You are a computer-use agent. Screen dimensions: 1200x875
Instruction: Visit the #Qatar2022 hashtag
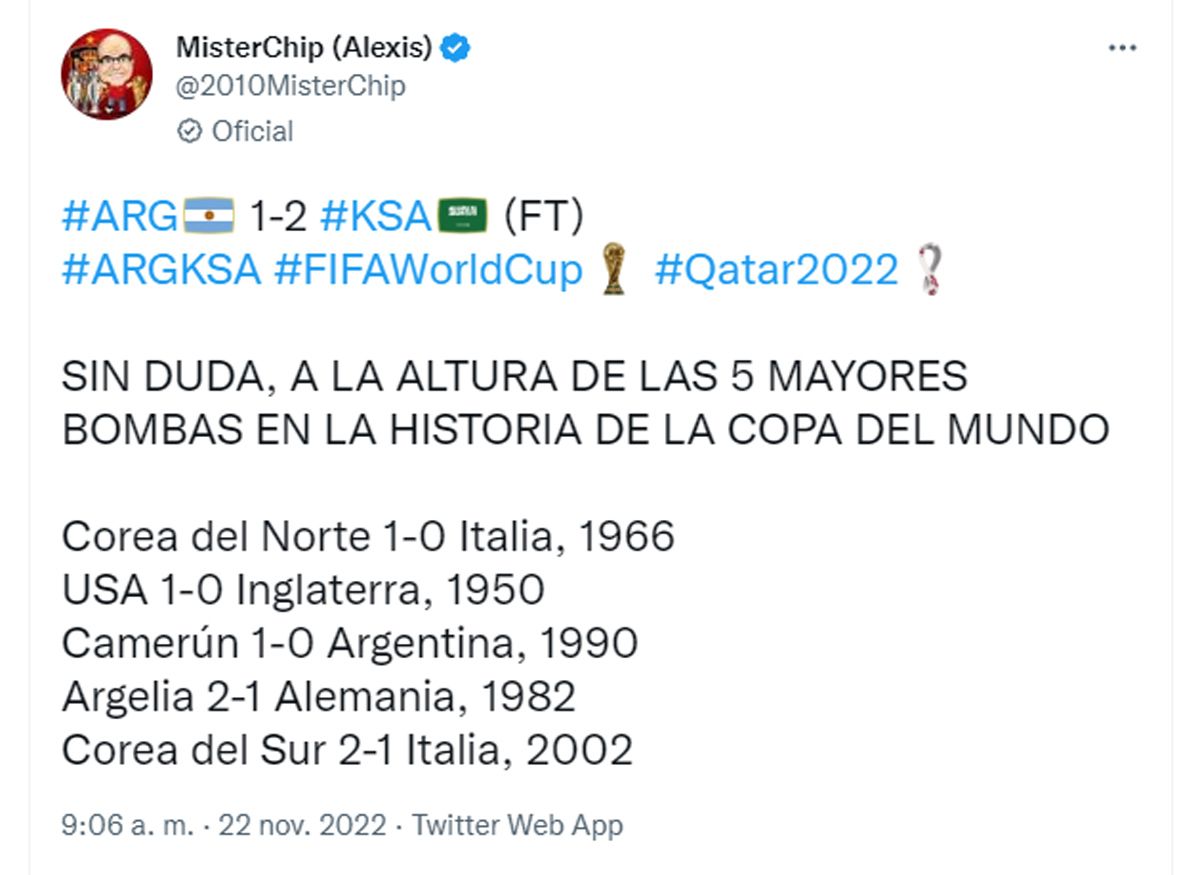[776, 270]
